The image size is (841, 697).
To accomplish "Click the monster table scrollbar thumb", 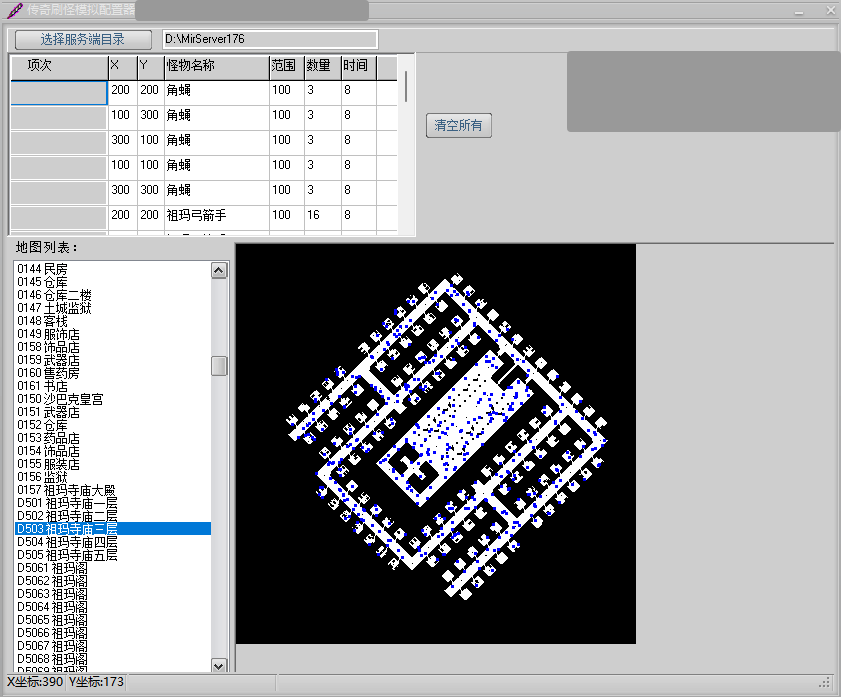I will coord(406,86).
